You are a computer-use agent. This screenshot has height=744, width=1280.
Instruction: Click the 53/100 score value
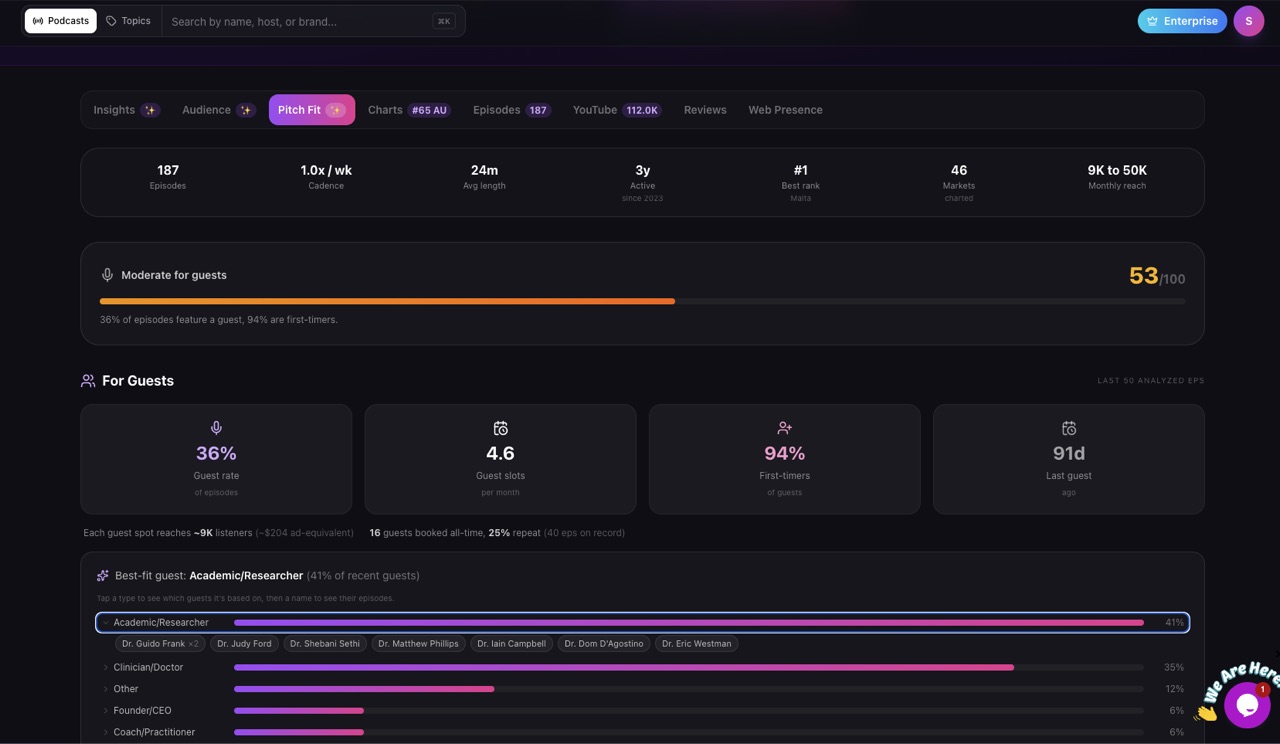tap(1157, 276)
